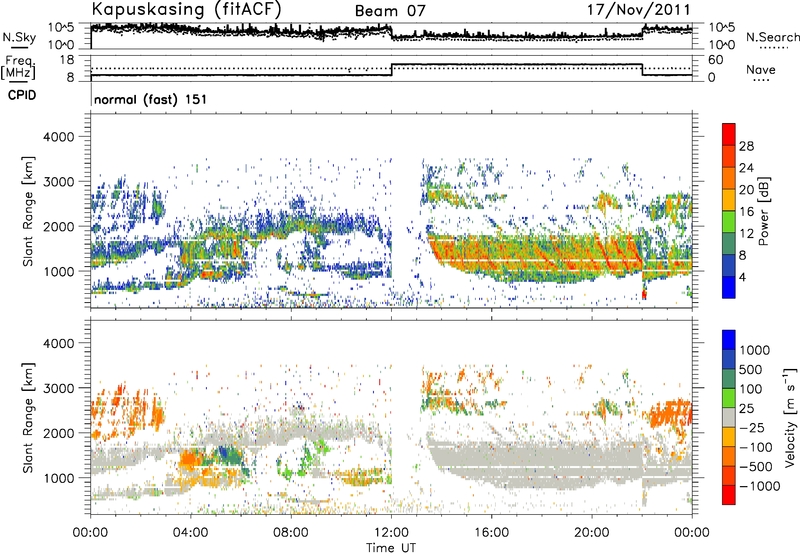Click the "-25" label on the velocity colorbar
The image size is (800, 554).
(x=751, y=428)
